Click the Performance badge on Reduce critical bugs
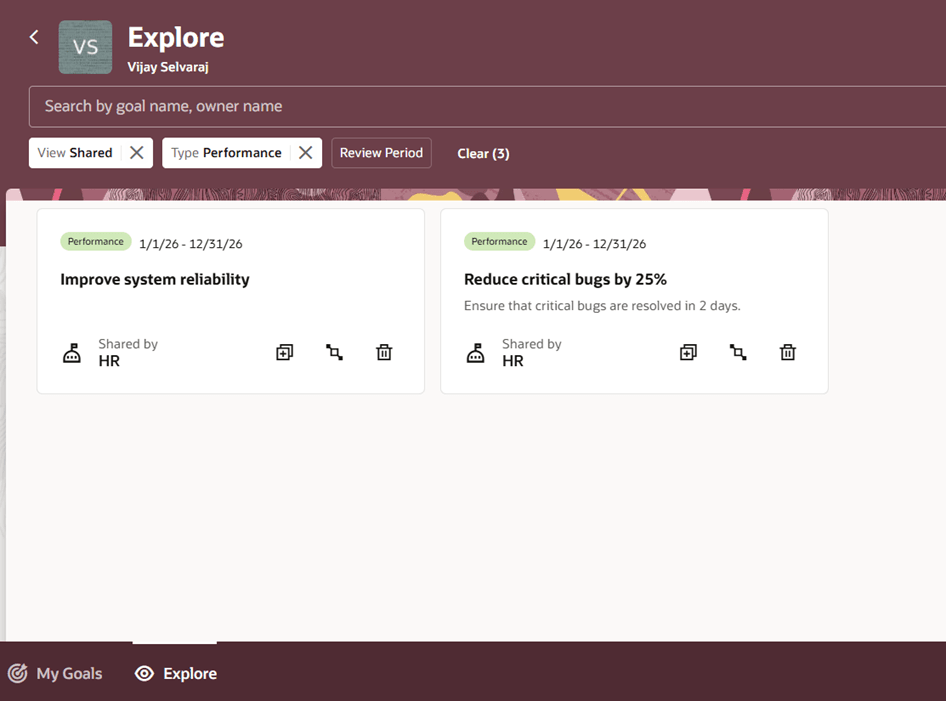This screenshot has width=946, height=701. point(500,241)
